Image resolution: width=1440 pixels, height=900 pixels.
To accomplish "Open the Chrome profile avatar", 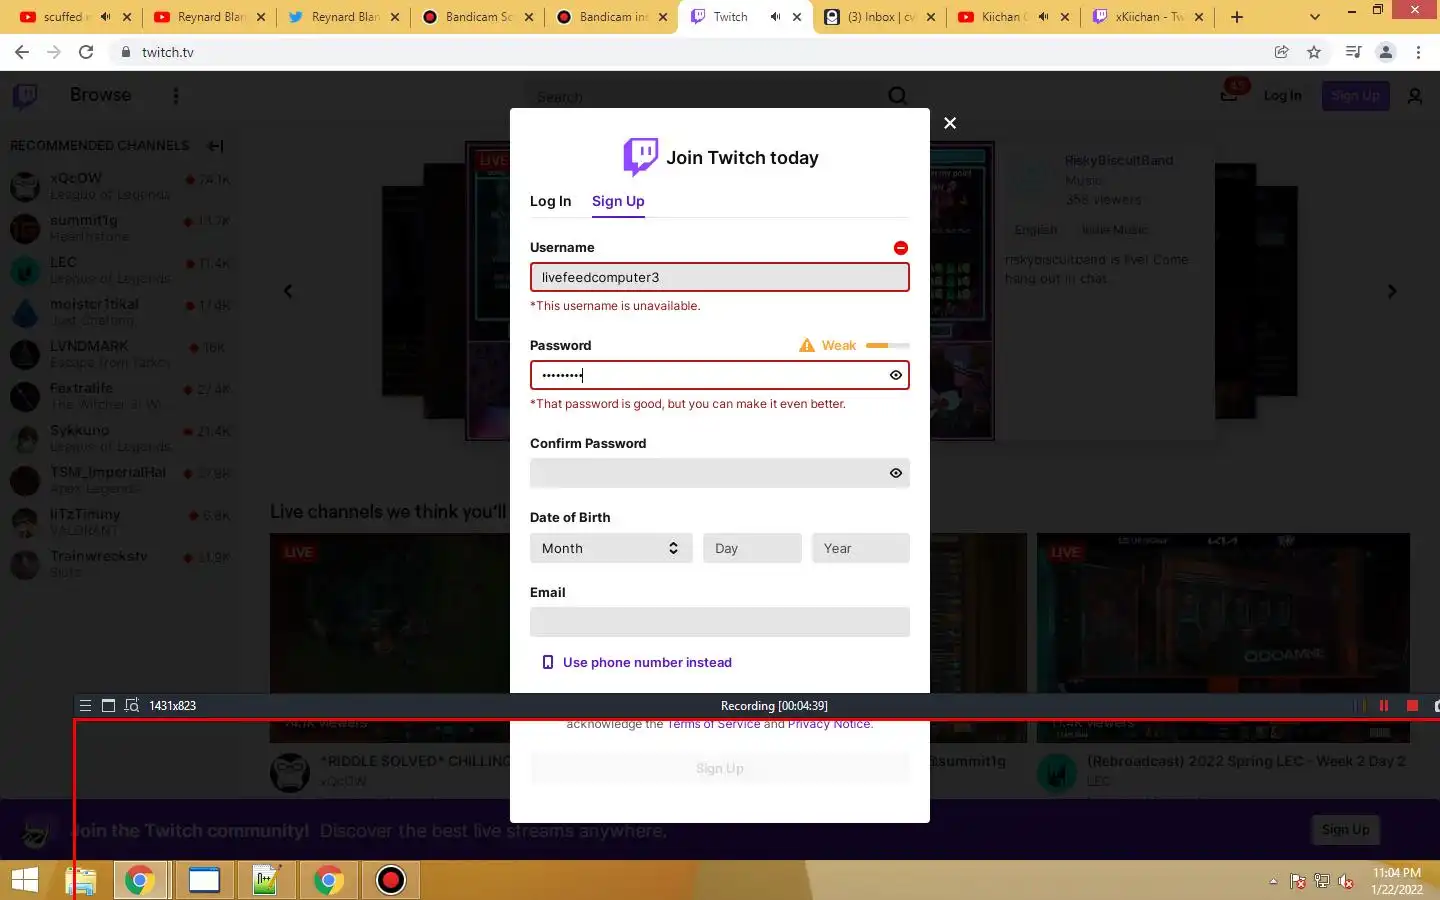I will [x=1386, y=52].
